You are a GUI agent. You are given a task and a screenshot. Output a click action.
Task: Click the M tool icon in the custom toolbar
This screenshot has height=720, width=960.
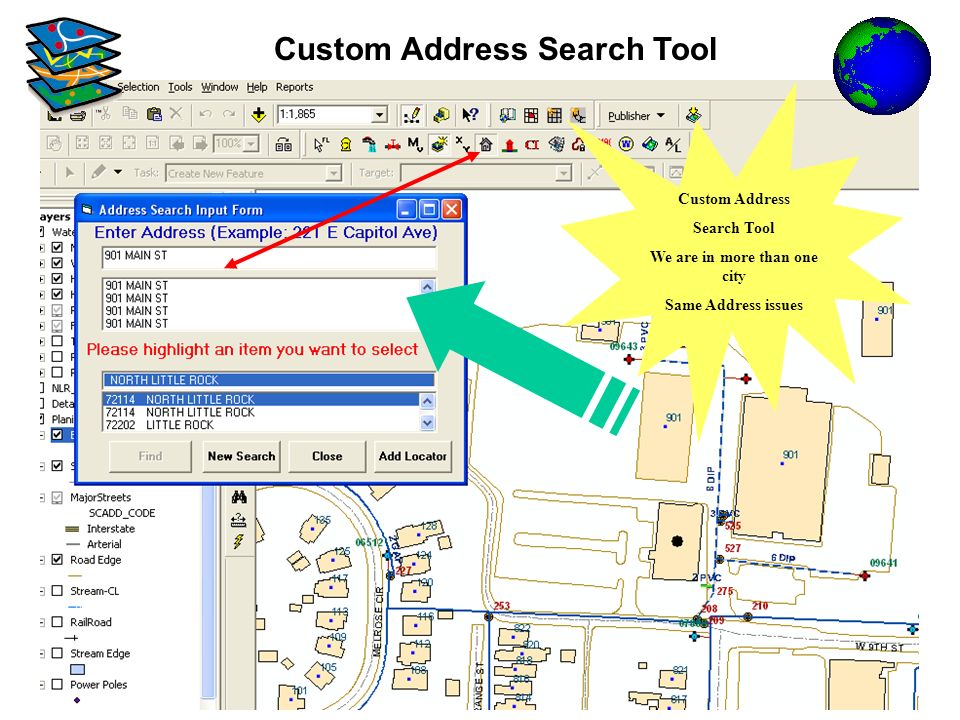click(415, 144)
